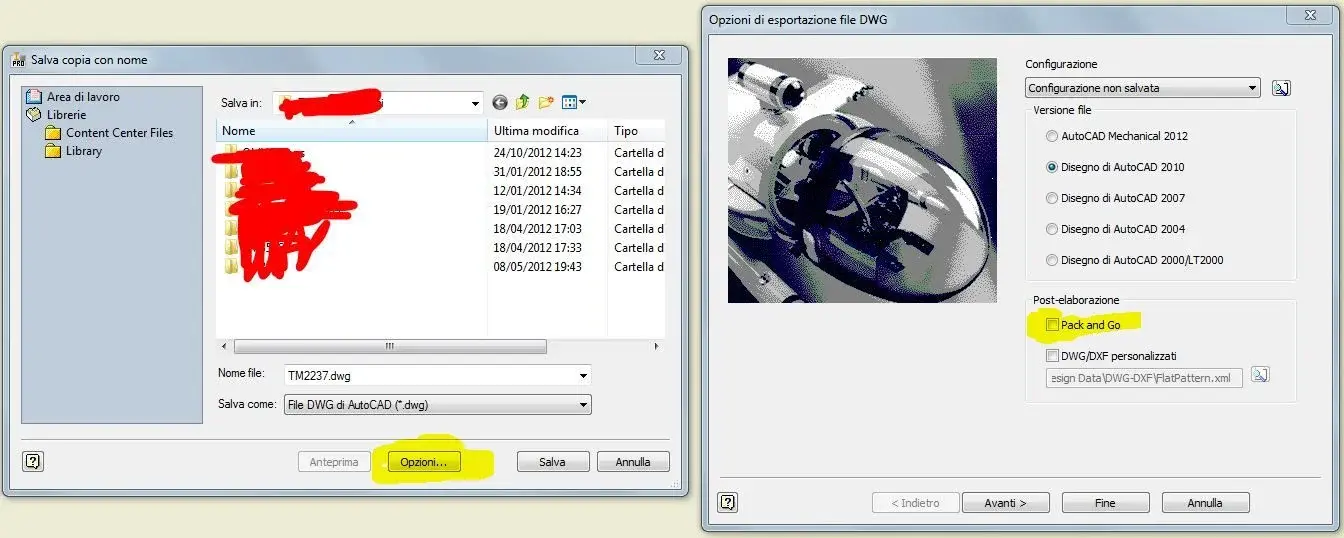Select folder row dated 18/04/2012 17:33

point(440,248)
